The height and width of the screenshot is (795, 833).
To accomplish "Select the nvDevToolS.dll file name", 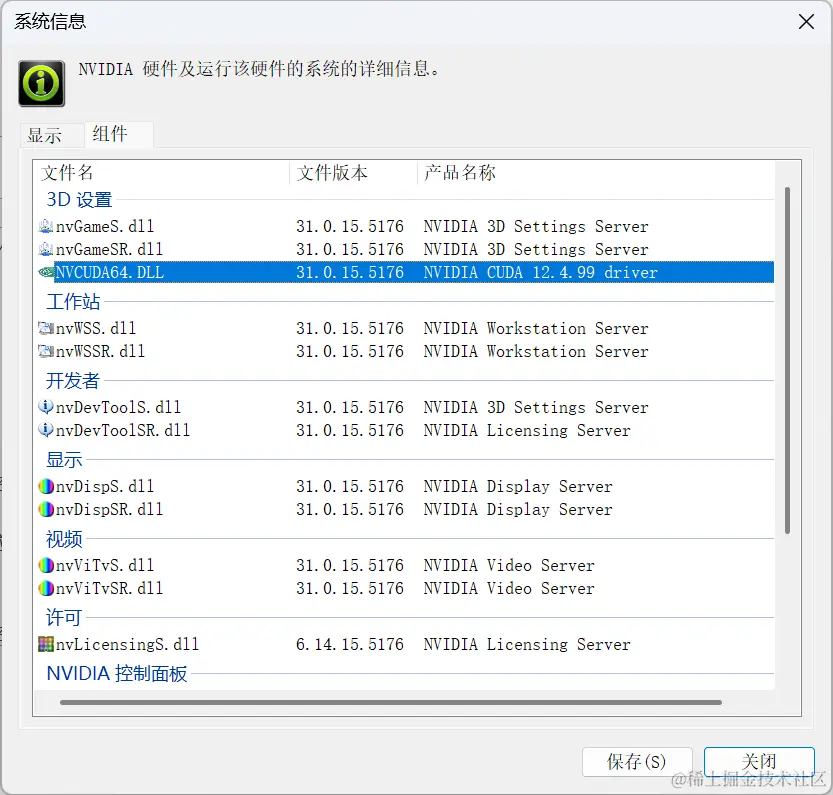I will (118, 407).
